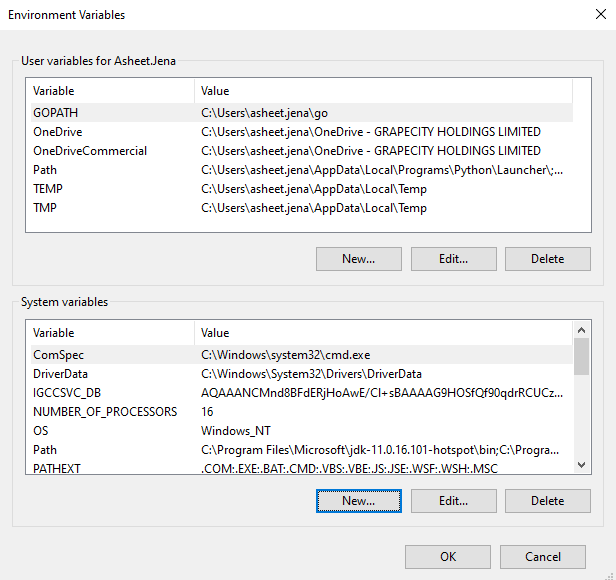Screen dimensions: 616x580
Task: Click New button under User variables
Action: click(358, 259)
